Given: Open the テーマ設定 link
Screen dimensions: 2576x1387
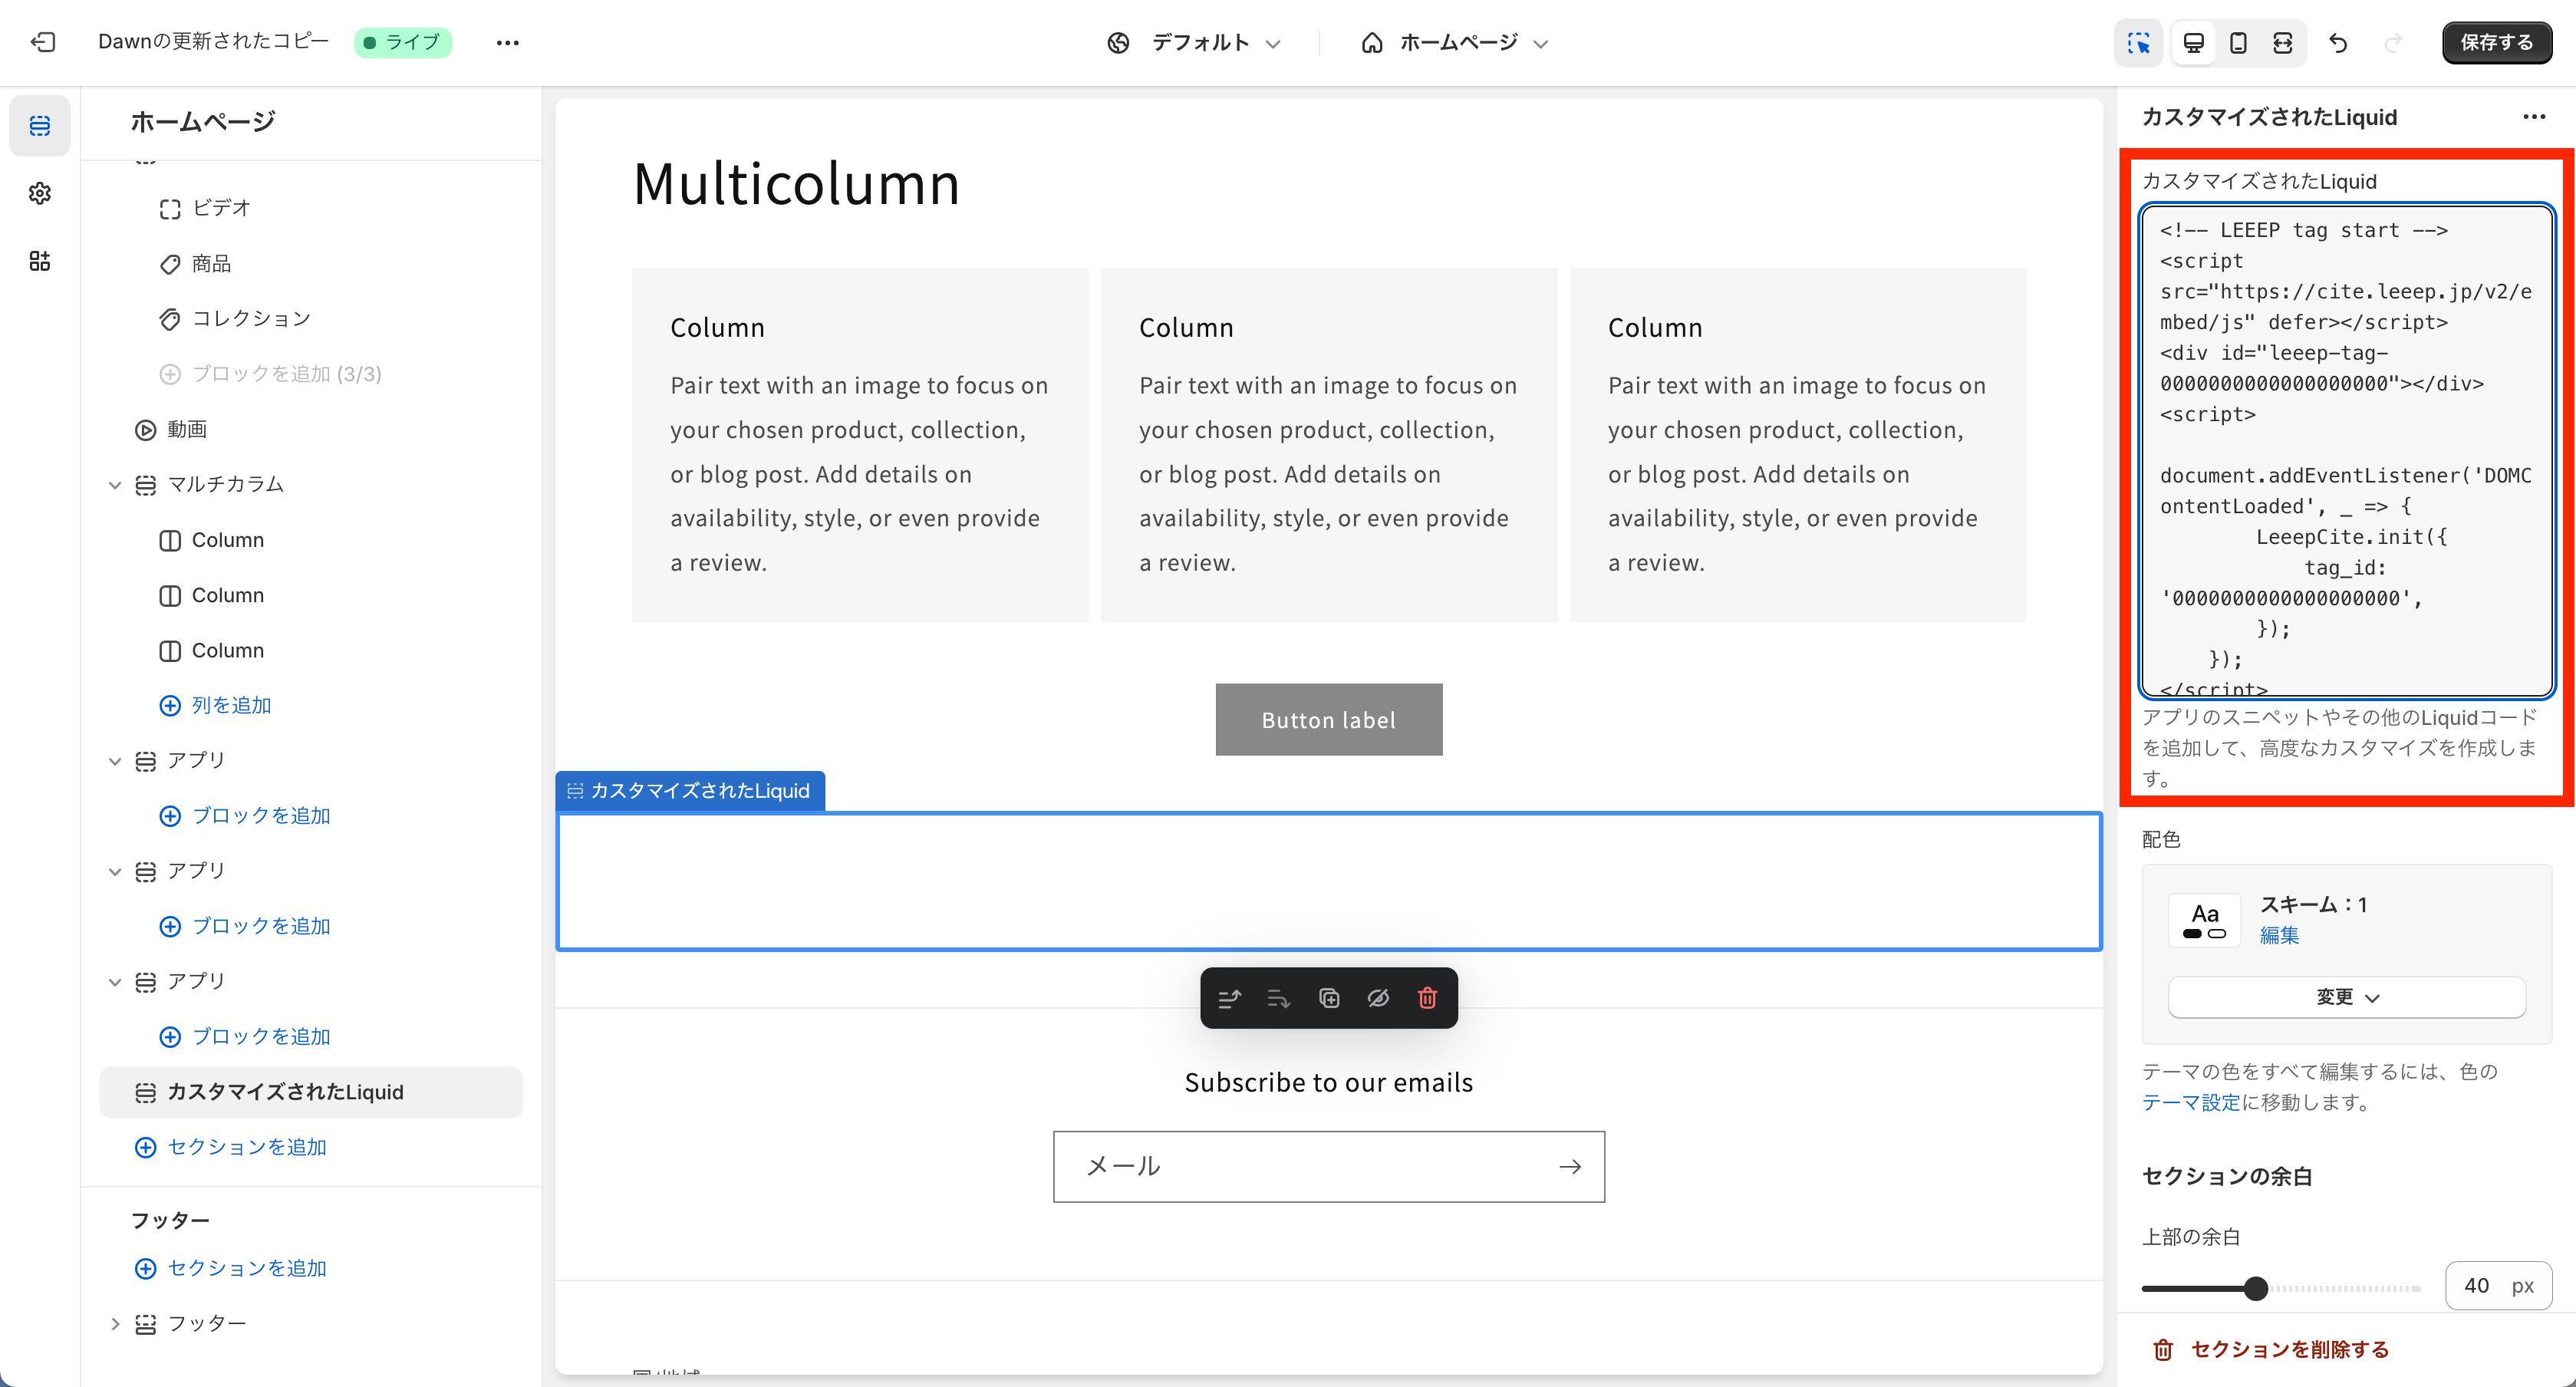Looking at the screenshot, I should [2190, 1102].
